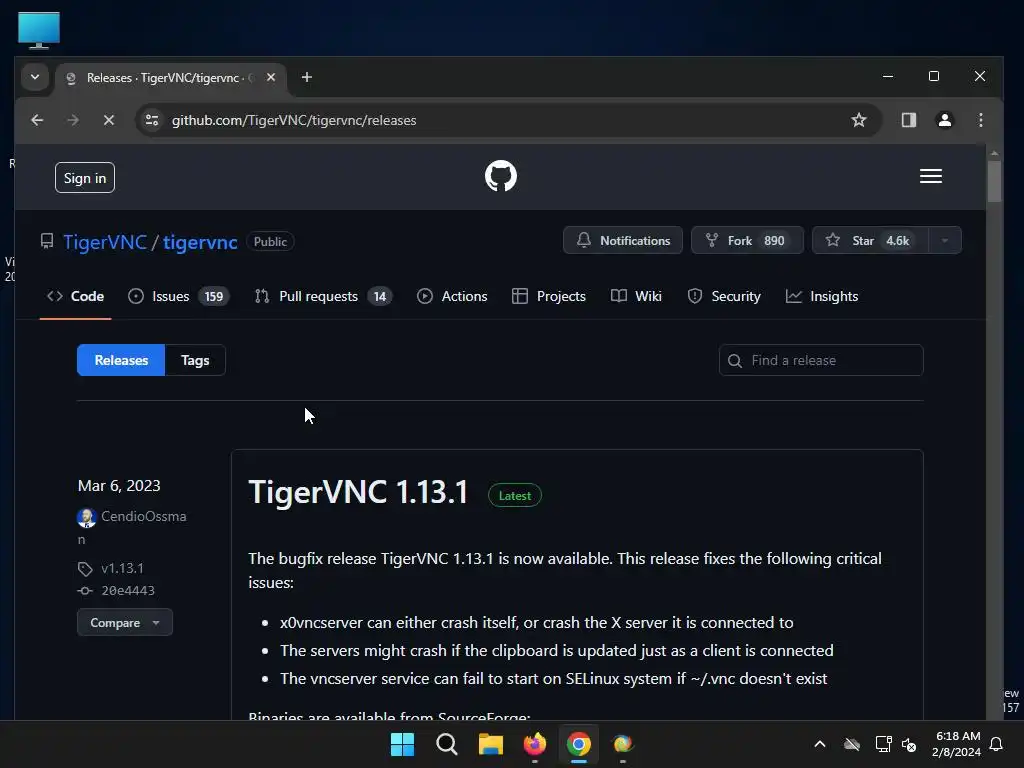Click CendioOssman's avatar image
Screen dimensions: 1024x768
(x=86, y=517)
